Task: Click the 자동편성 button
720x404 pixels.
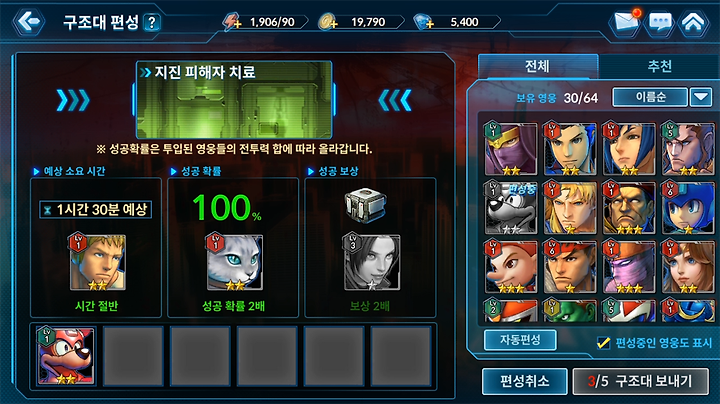Action: click(x=520, y=340)
